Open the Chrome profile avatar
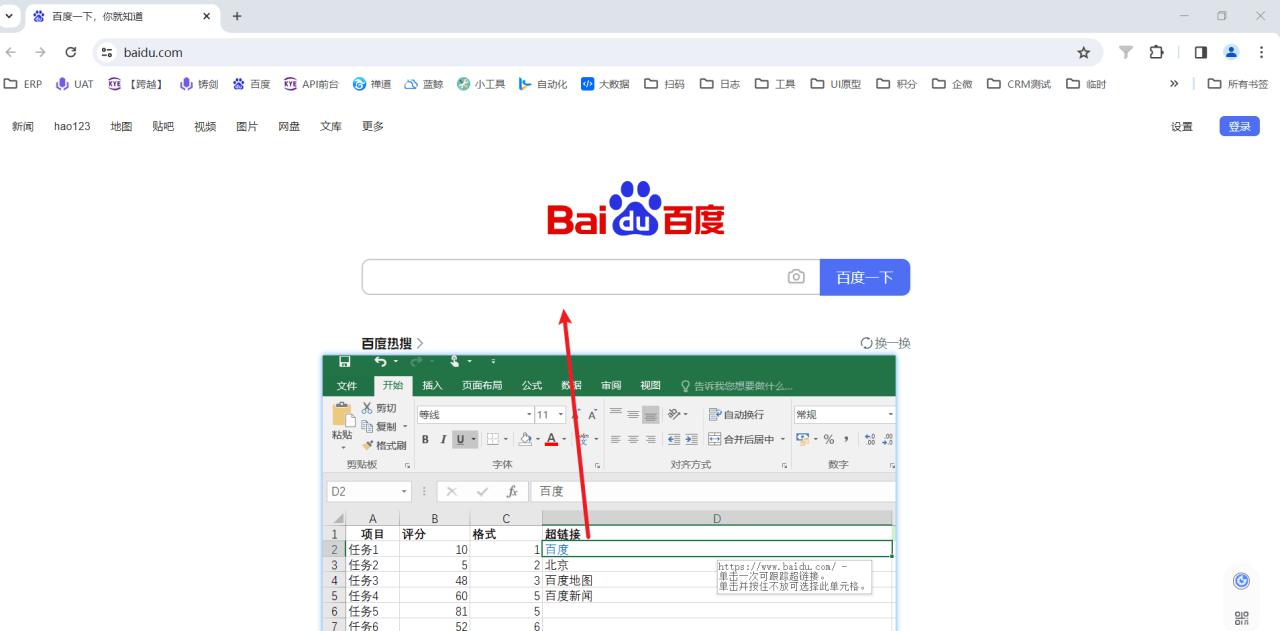The image size is (1280, 631). (x=1231, y=52)
